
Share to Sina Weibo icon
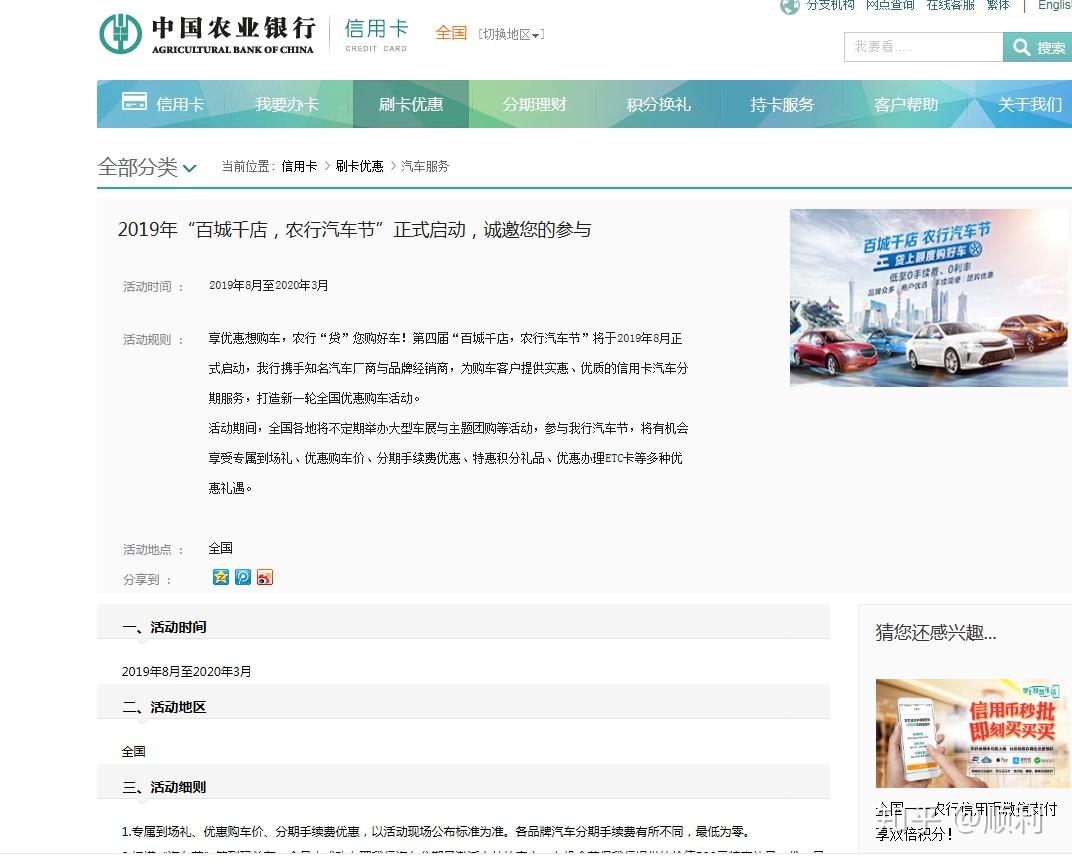point(265,577)
